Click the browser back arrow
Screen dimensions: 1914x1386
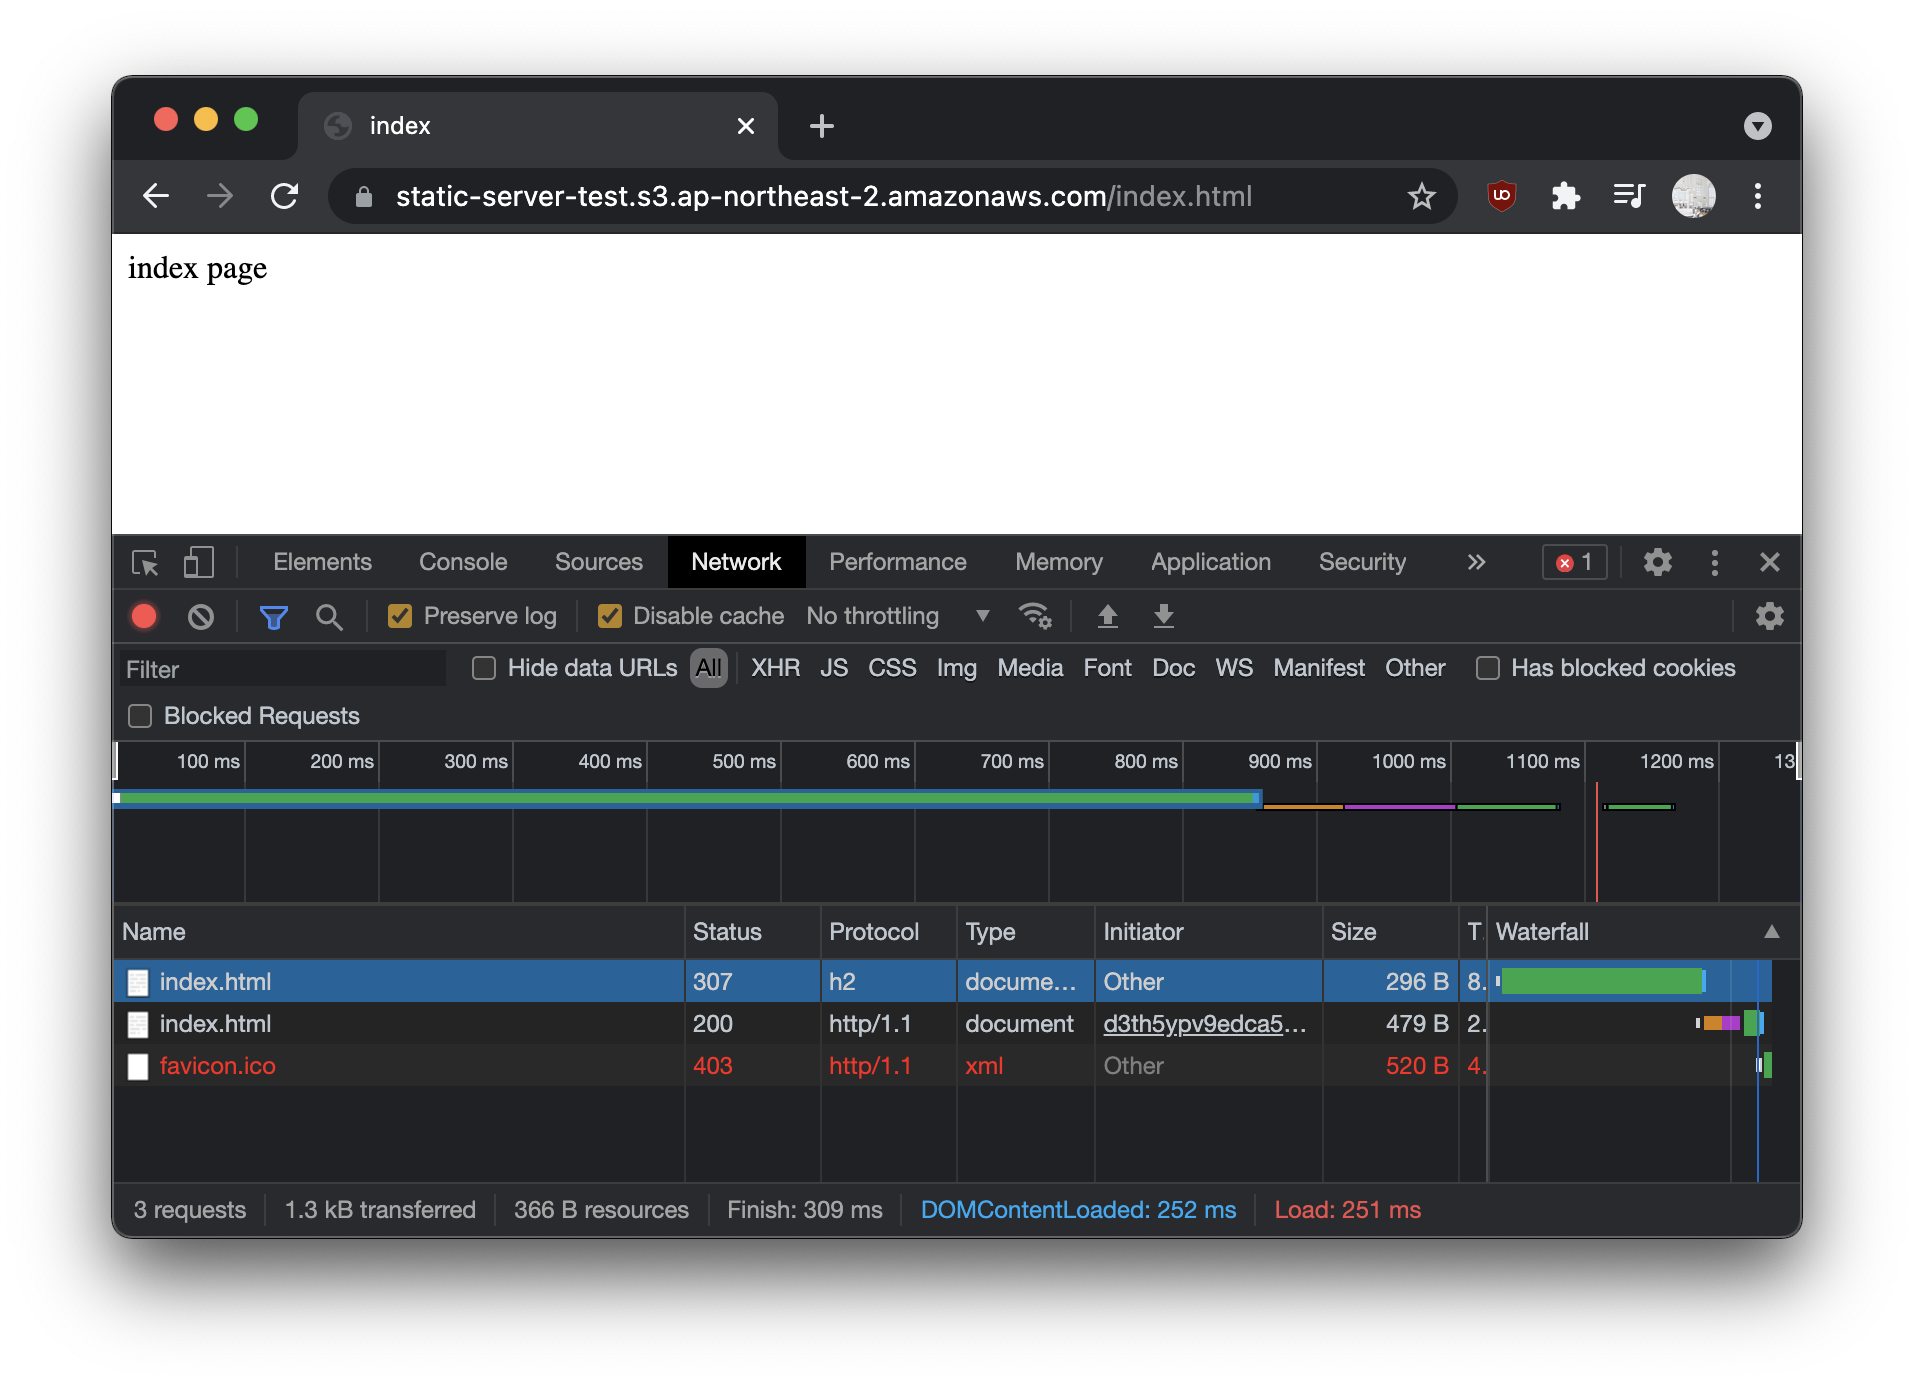[x=156, y=196]
